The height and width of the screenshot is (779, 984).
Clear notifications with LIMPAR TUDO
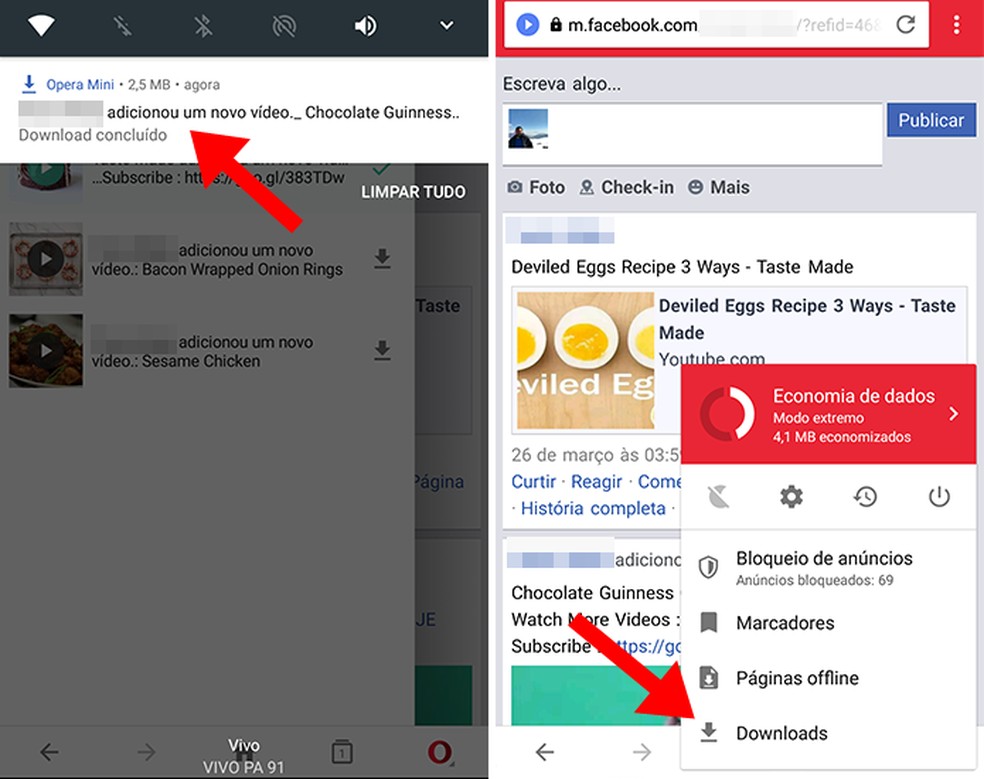(x=413, y=192)
